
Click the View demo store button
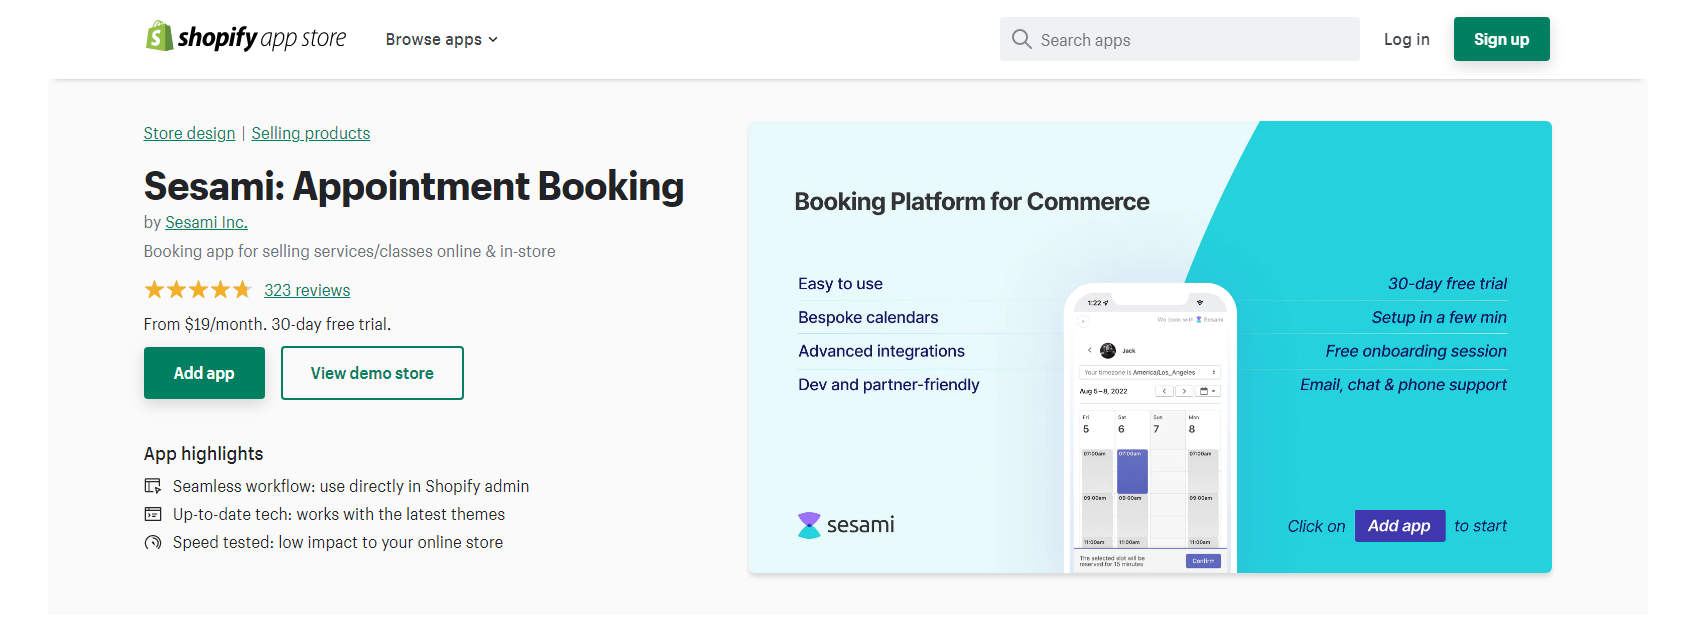pyautogui.click(x=372, y=373)
